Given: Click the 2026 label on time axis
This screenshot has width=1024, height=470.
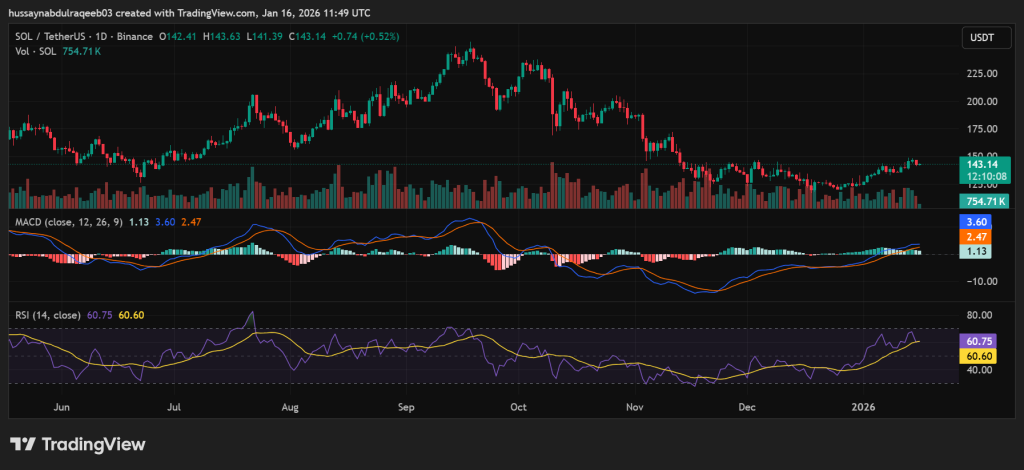Looking at the screenshot, I should pos(861,408).
